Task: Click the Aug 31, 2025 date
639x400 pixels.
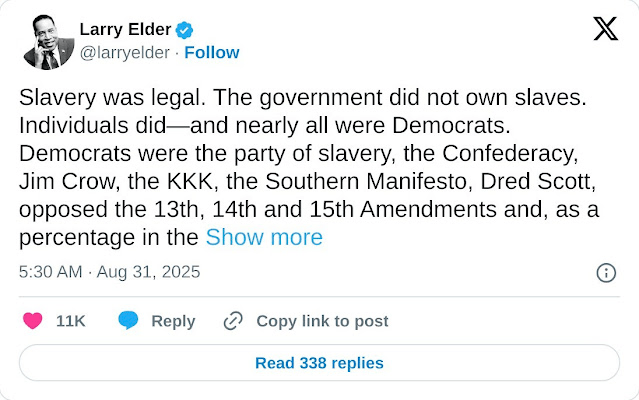Action: click(150, 272)
